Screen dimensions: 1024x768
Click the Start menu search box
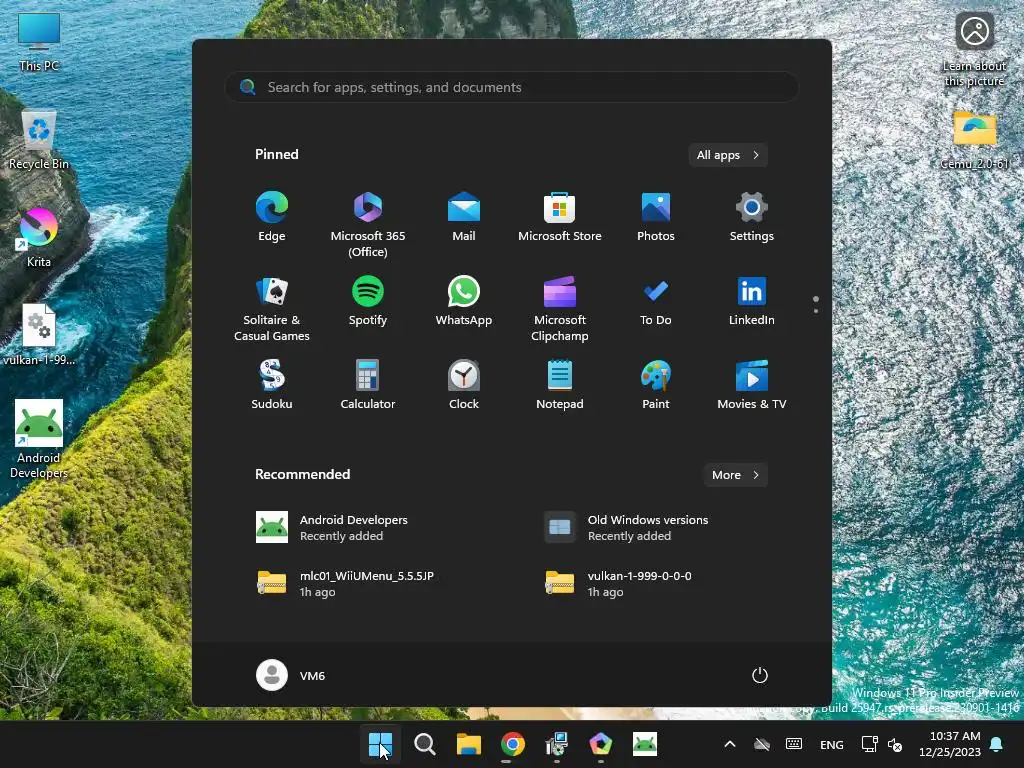coord(512,87)
